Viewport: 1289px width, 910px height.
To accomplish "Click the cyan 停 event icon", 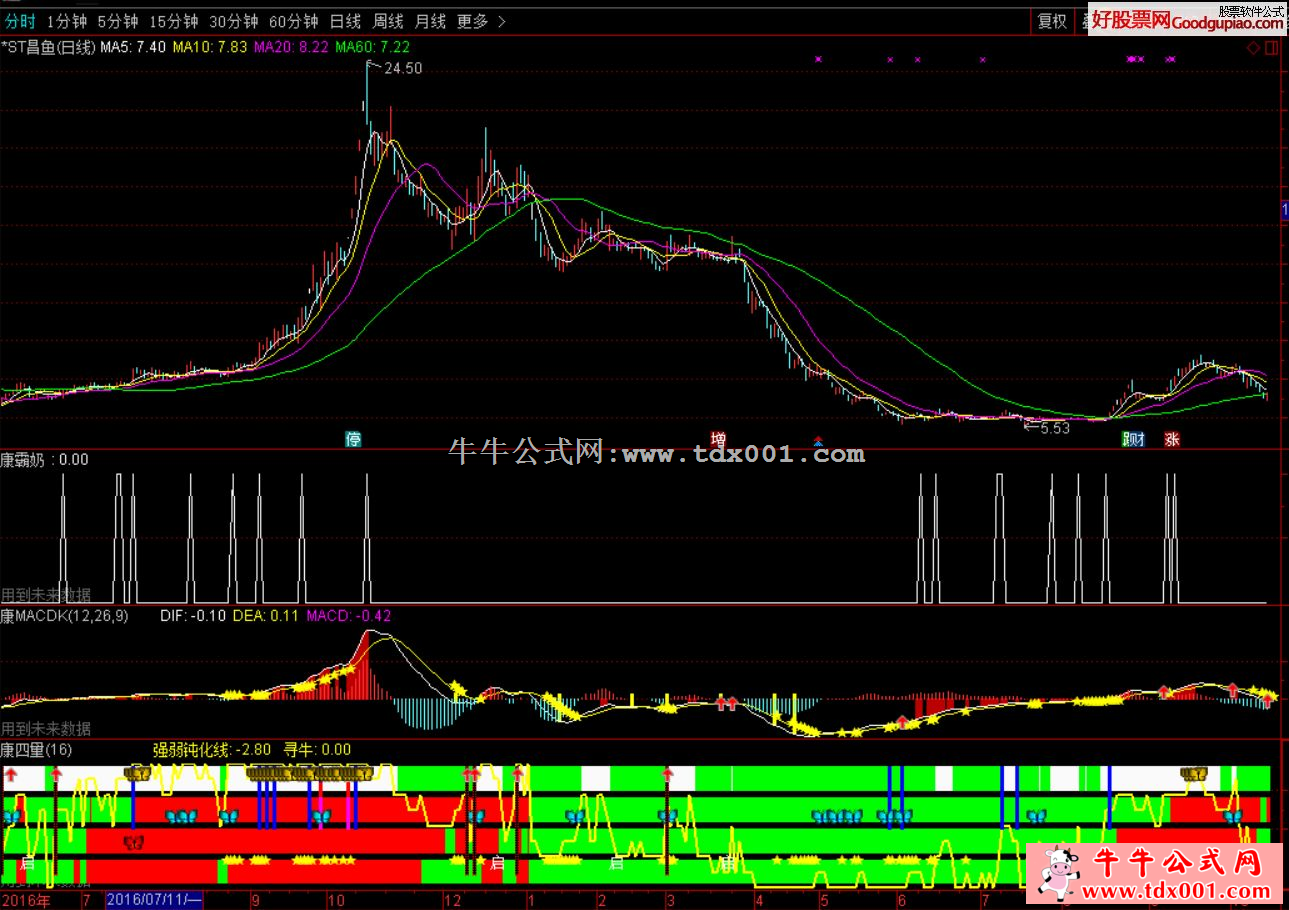I will click(353, 439).
